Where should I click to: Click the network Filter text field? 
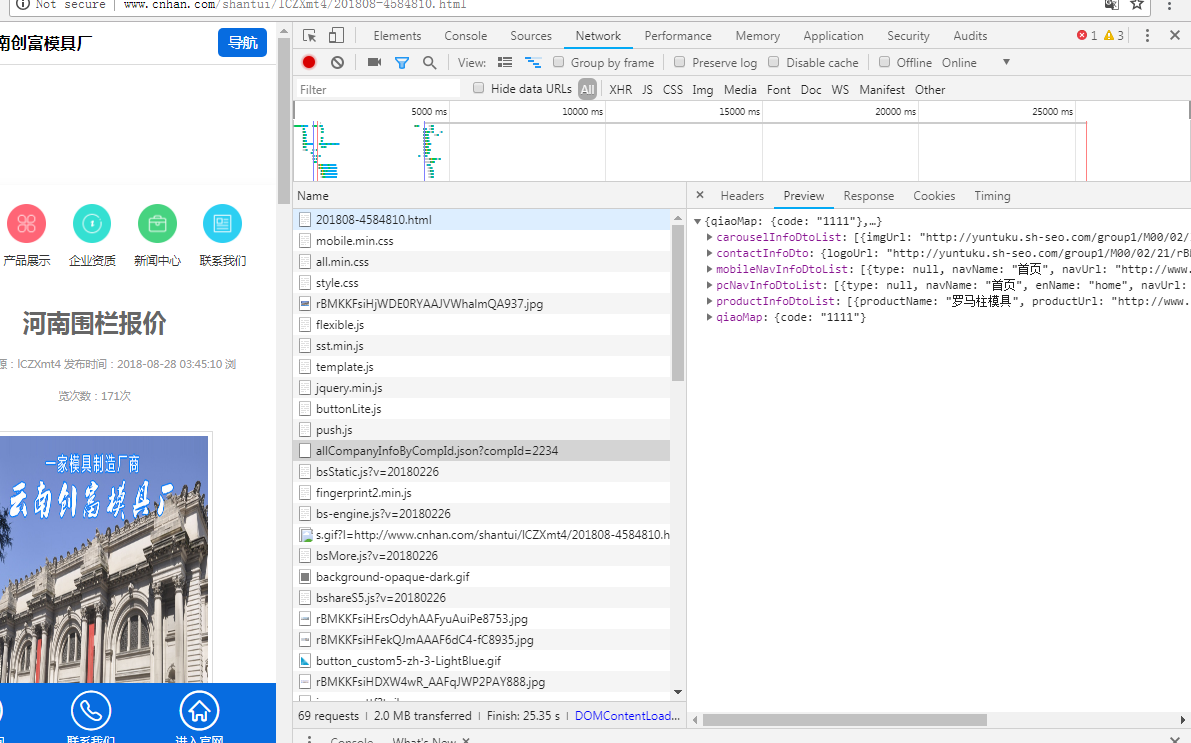tap(378, 90)
